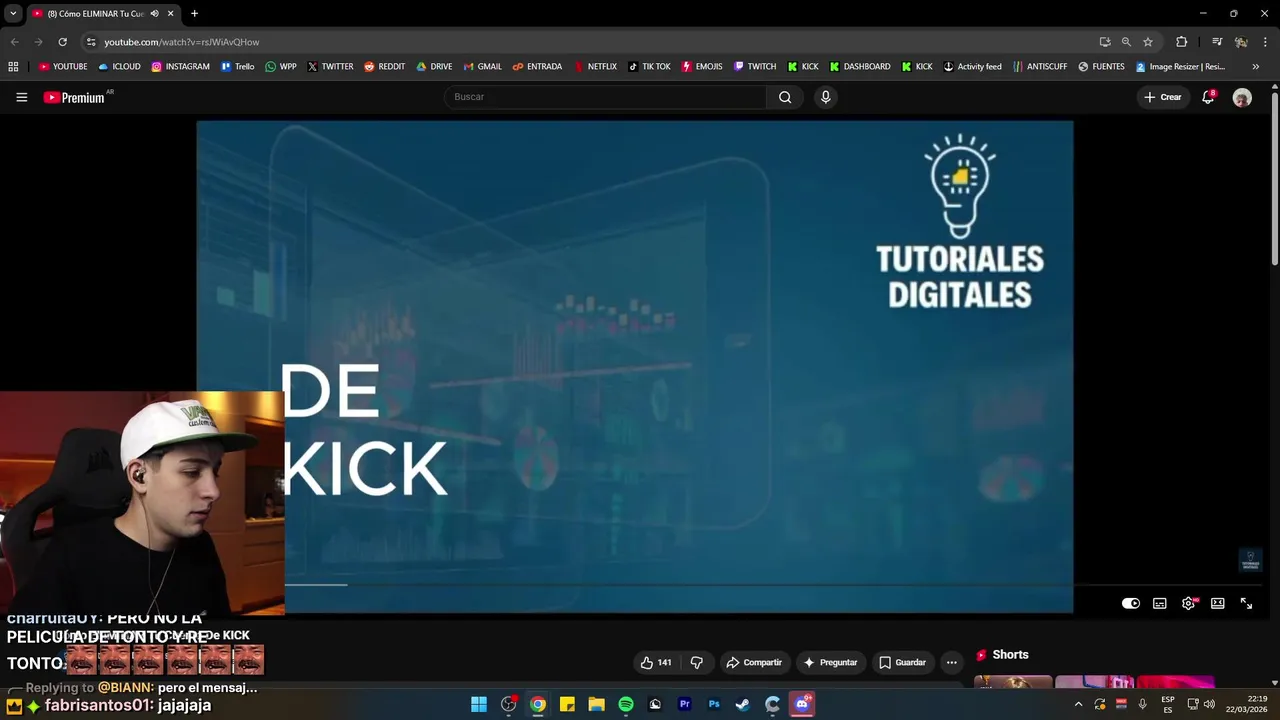Switch player to default view mode
The image size is (1280, 720).
click(1217, 603)
